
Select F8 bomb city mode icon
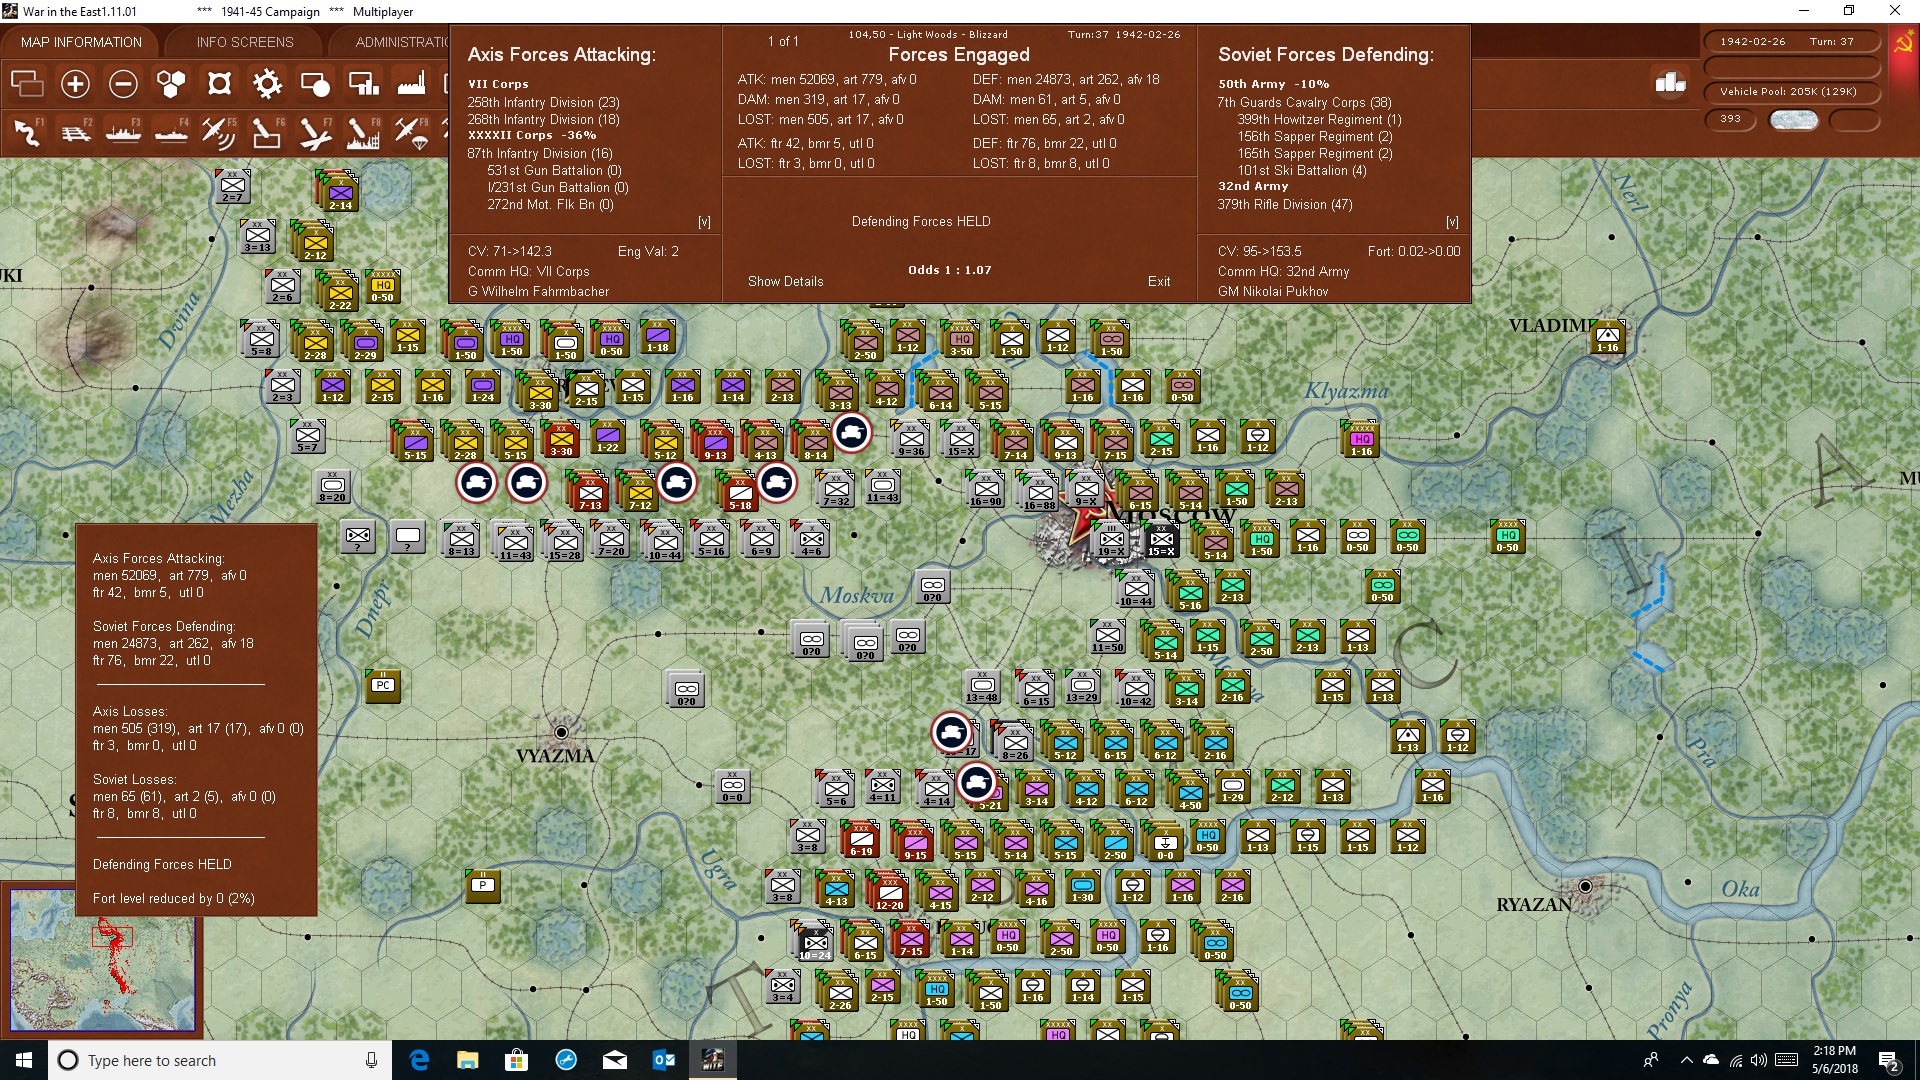(363, 132)
